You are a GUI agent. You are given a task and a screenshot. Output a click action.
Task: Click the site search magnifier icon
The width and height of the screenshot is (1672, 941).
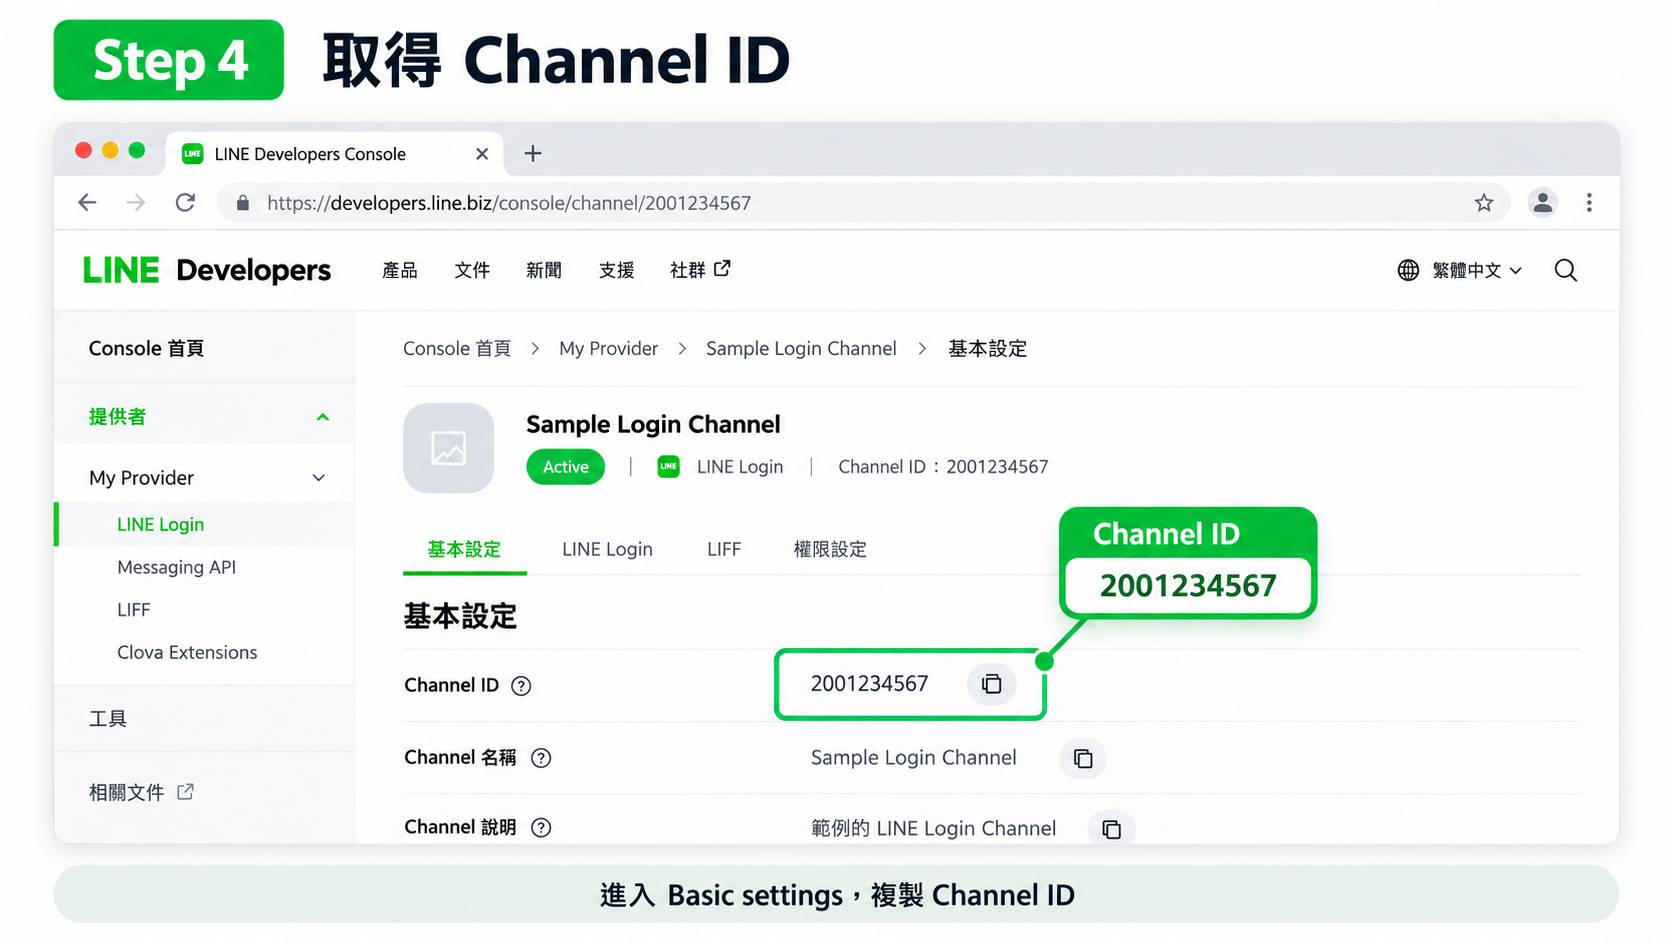point(1566,270)
